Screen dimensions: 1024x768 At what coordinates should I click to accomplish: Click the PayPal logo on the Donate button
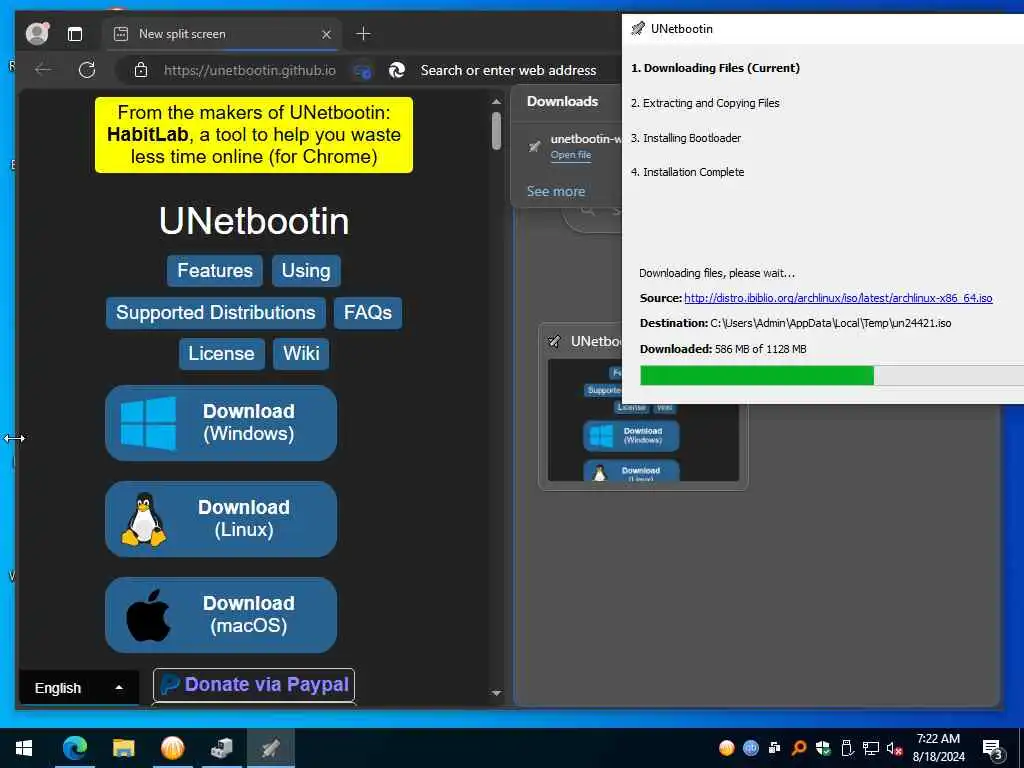(x=170, y=684)
